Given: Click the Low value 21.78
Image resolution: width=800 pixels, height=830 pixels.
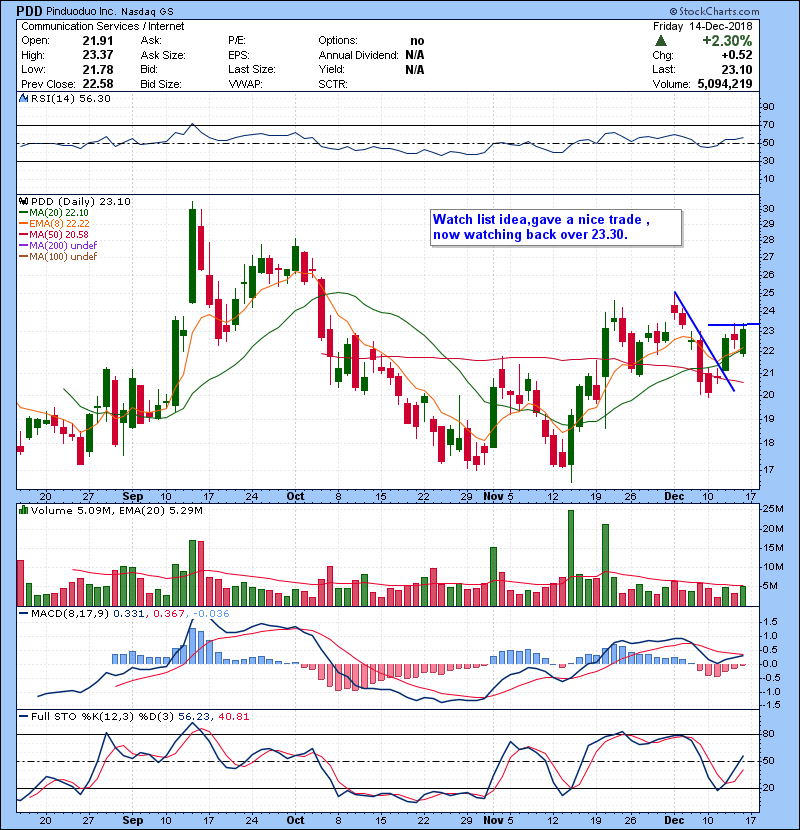Looking at the screenshot, I should 98,69.
